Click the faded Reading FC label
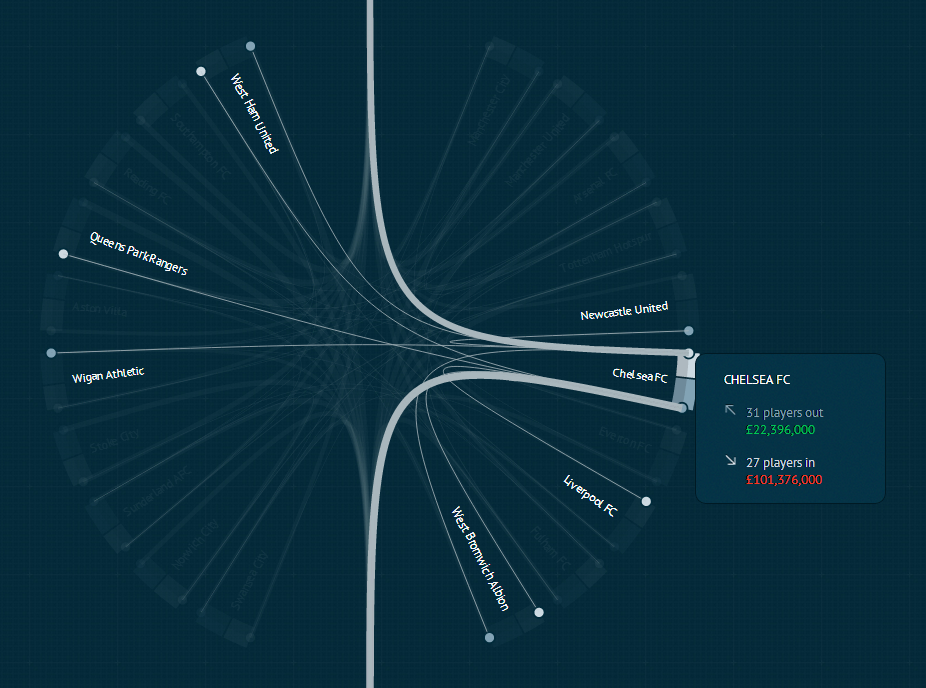This screenshot has height=688, width=926. pos(147,186)
